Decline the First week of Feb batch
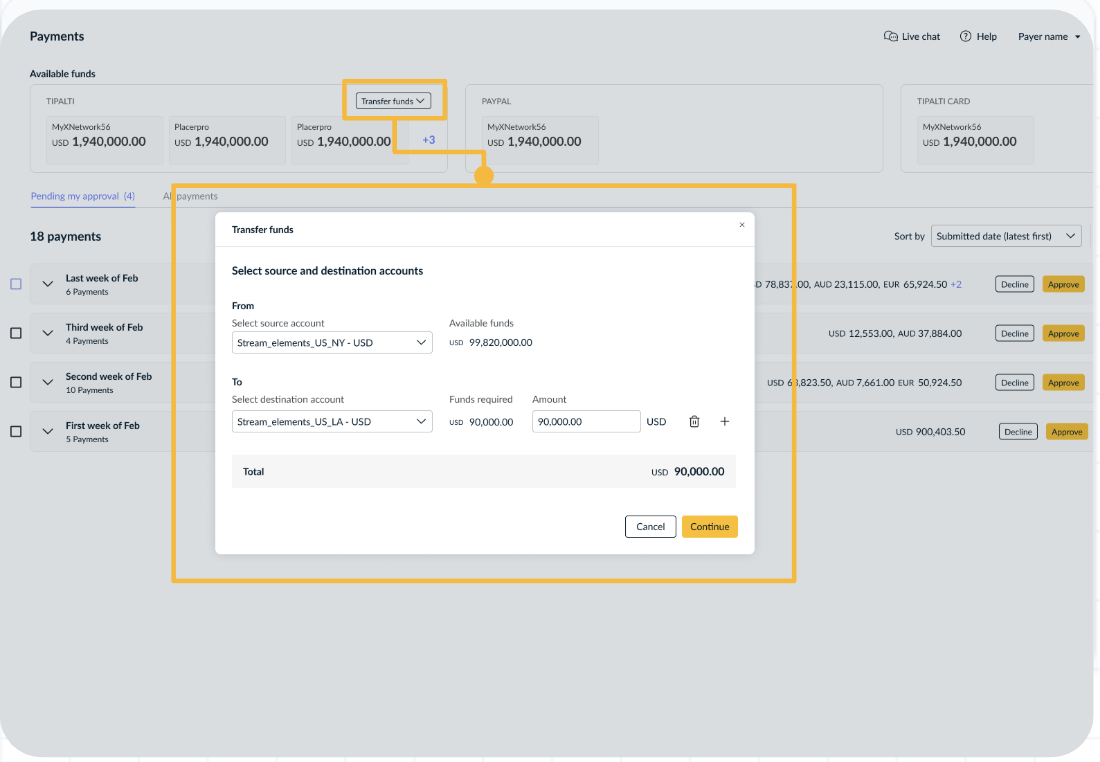This screenshot has width=1100, height=762. click(x=1018, y=432)
